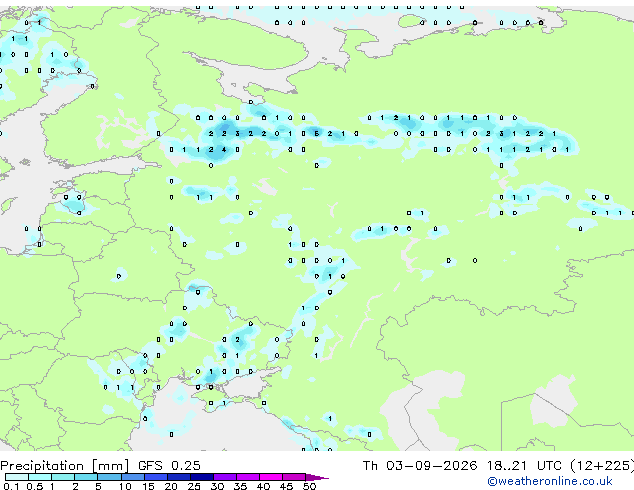Screen dimensions: 634x490
Task: Click the '50' legend scale label
Action: (310, 486)
